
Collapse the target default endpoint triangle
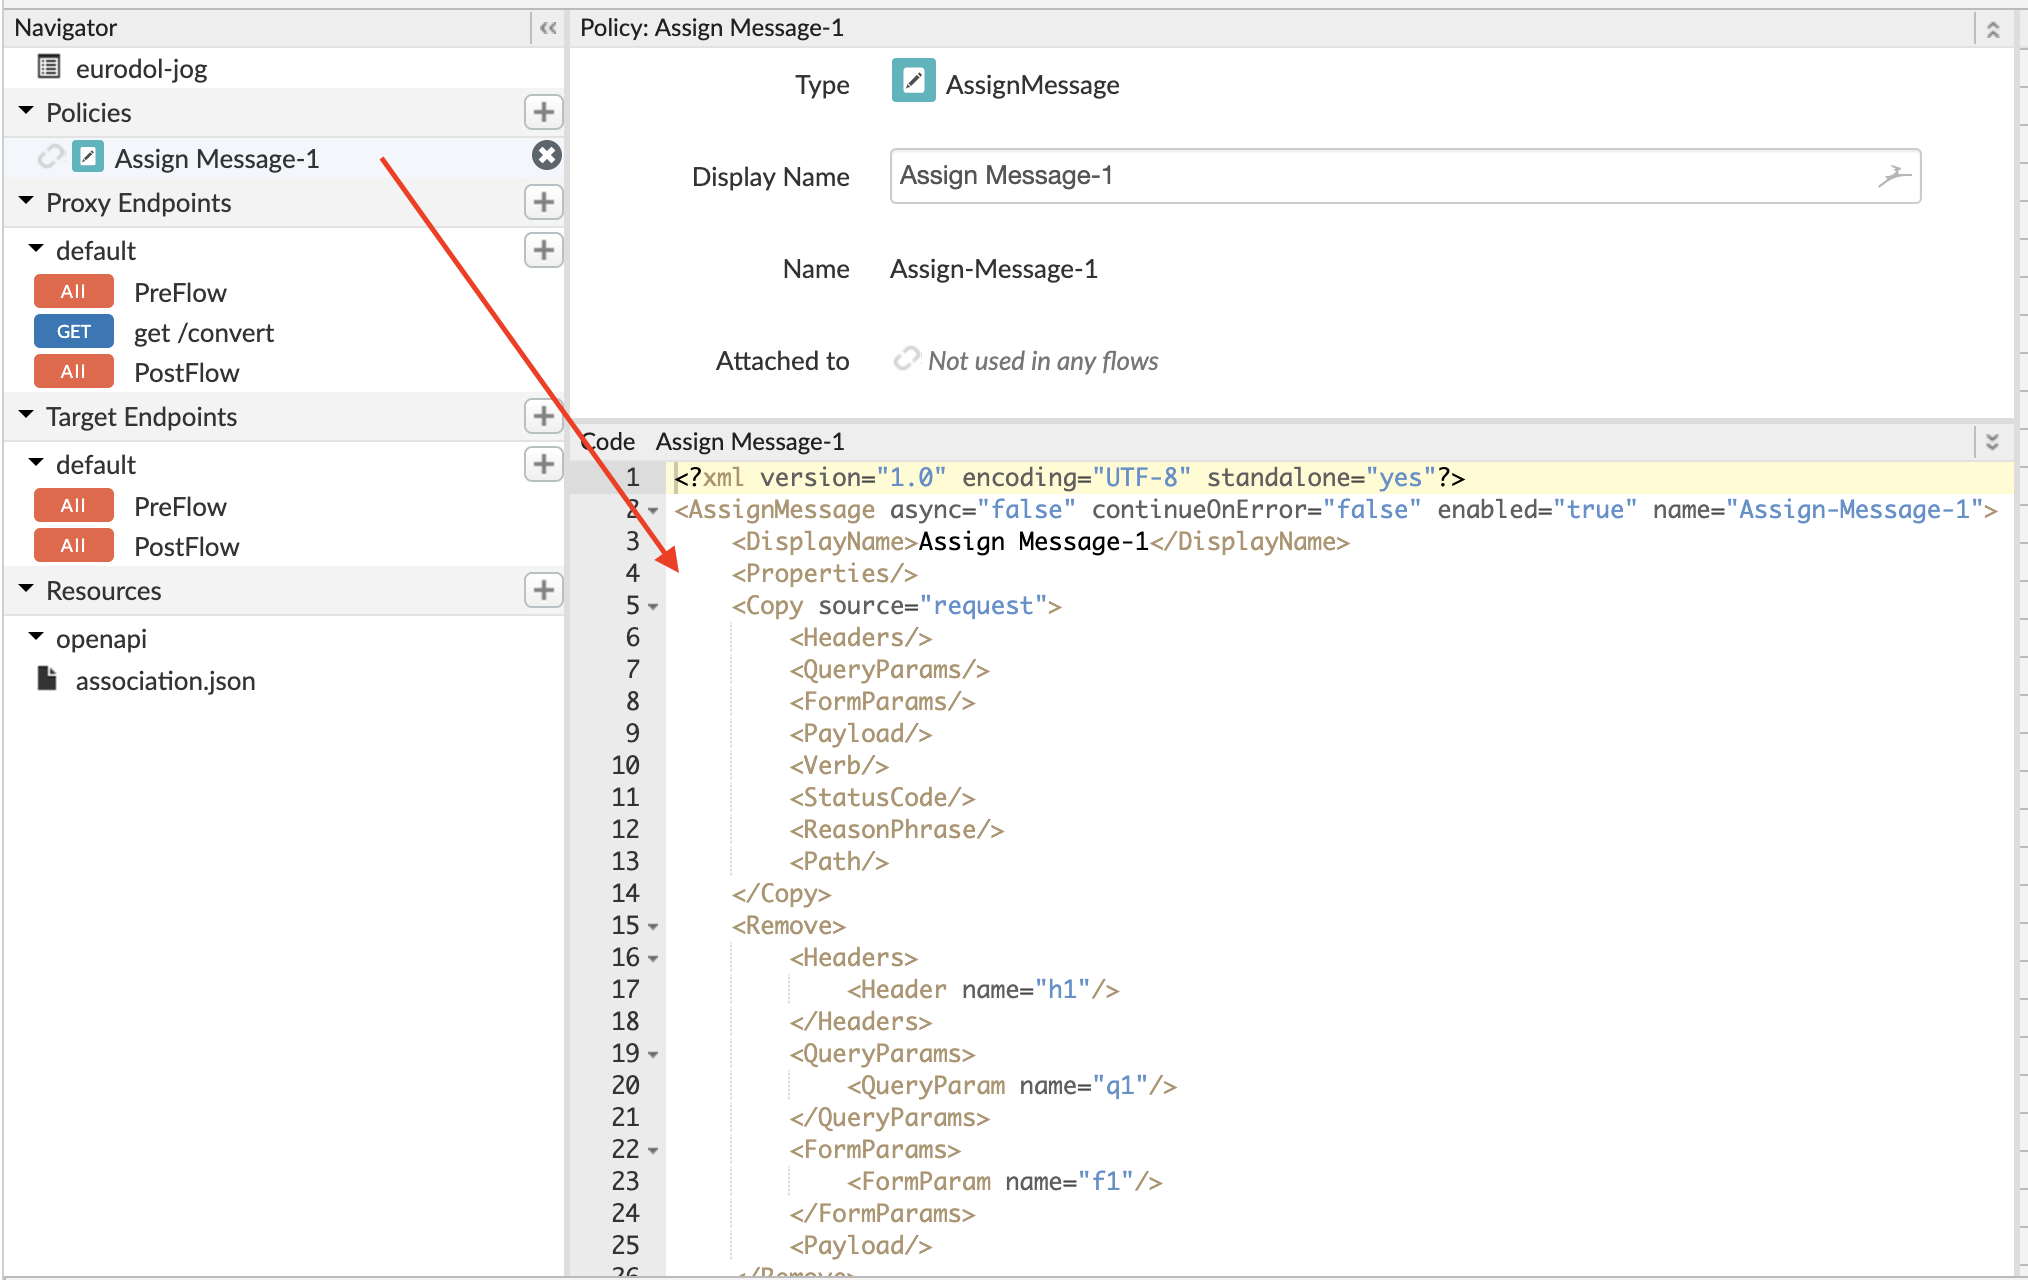37,463
